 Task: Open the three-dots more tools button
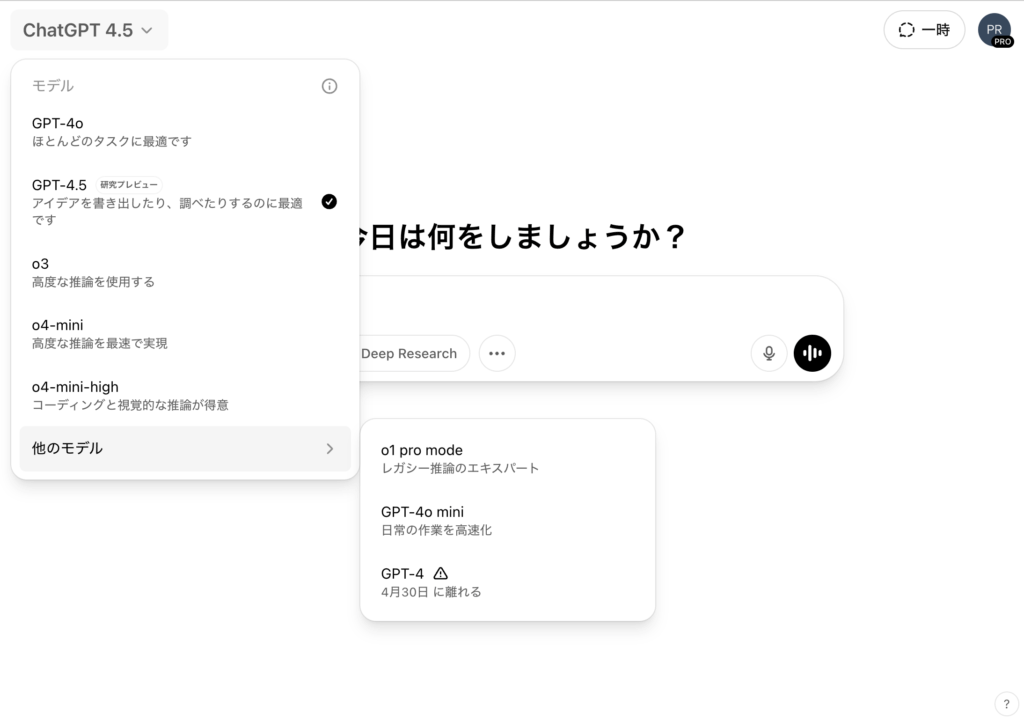point(497,353)
